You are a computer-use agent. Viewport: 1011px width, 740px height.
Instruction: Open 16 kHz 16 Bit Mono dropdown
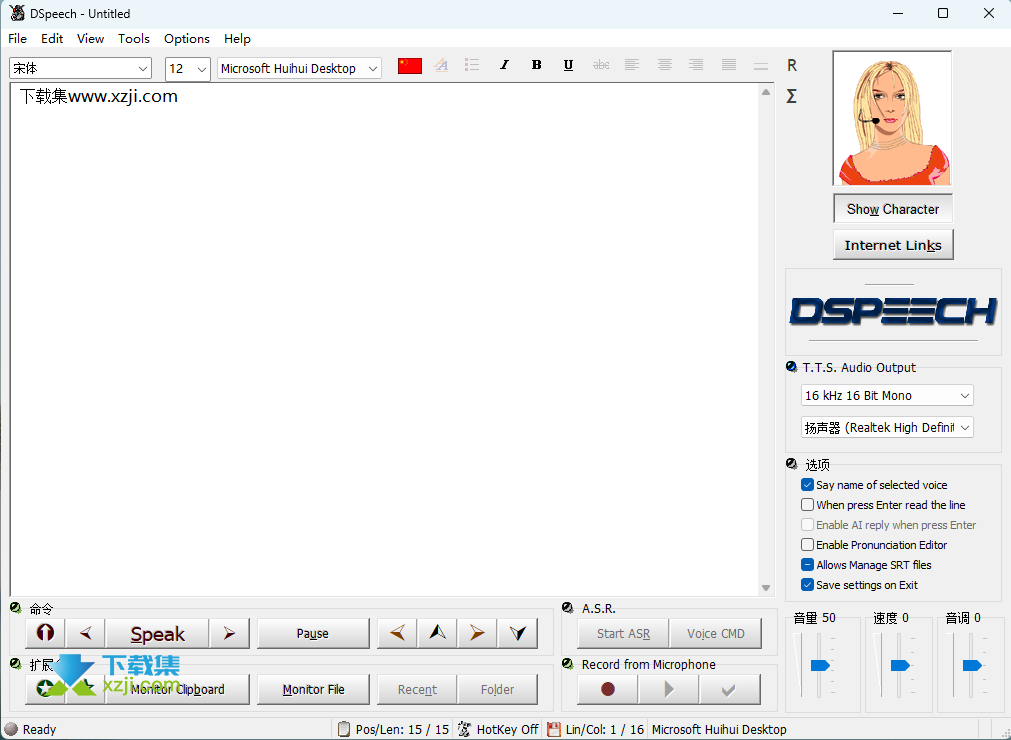[887, 395]
